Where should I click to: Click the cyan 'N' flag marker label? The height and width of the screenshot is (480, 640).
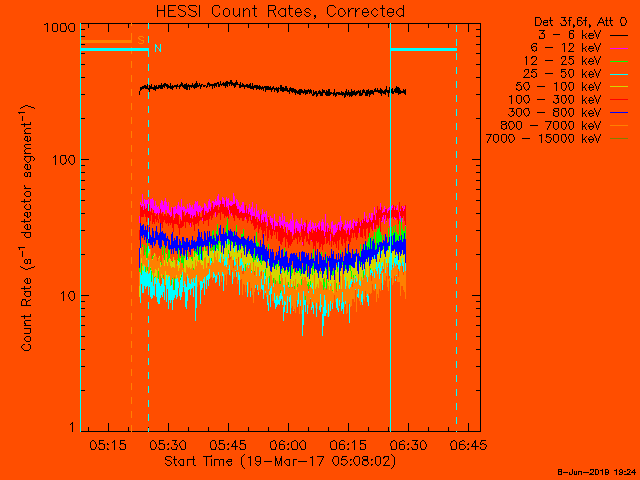(x=158, y=48)
